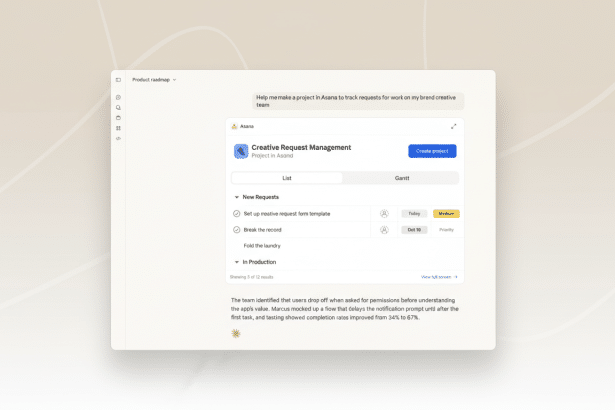Click assignee avatar for Break the record
615x410 pixels.
[x=384, y=230]
